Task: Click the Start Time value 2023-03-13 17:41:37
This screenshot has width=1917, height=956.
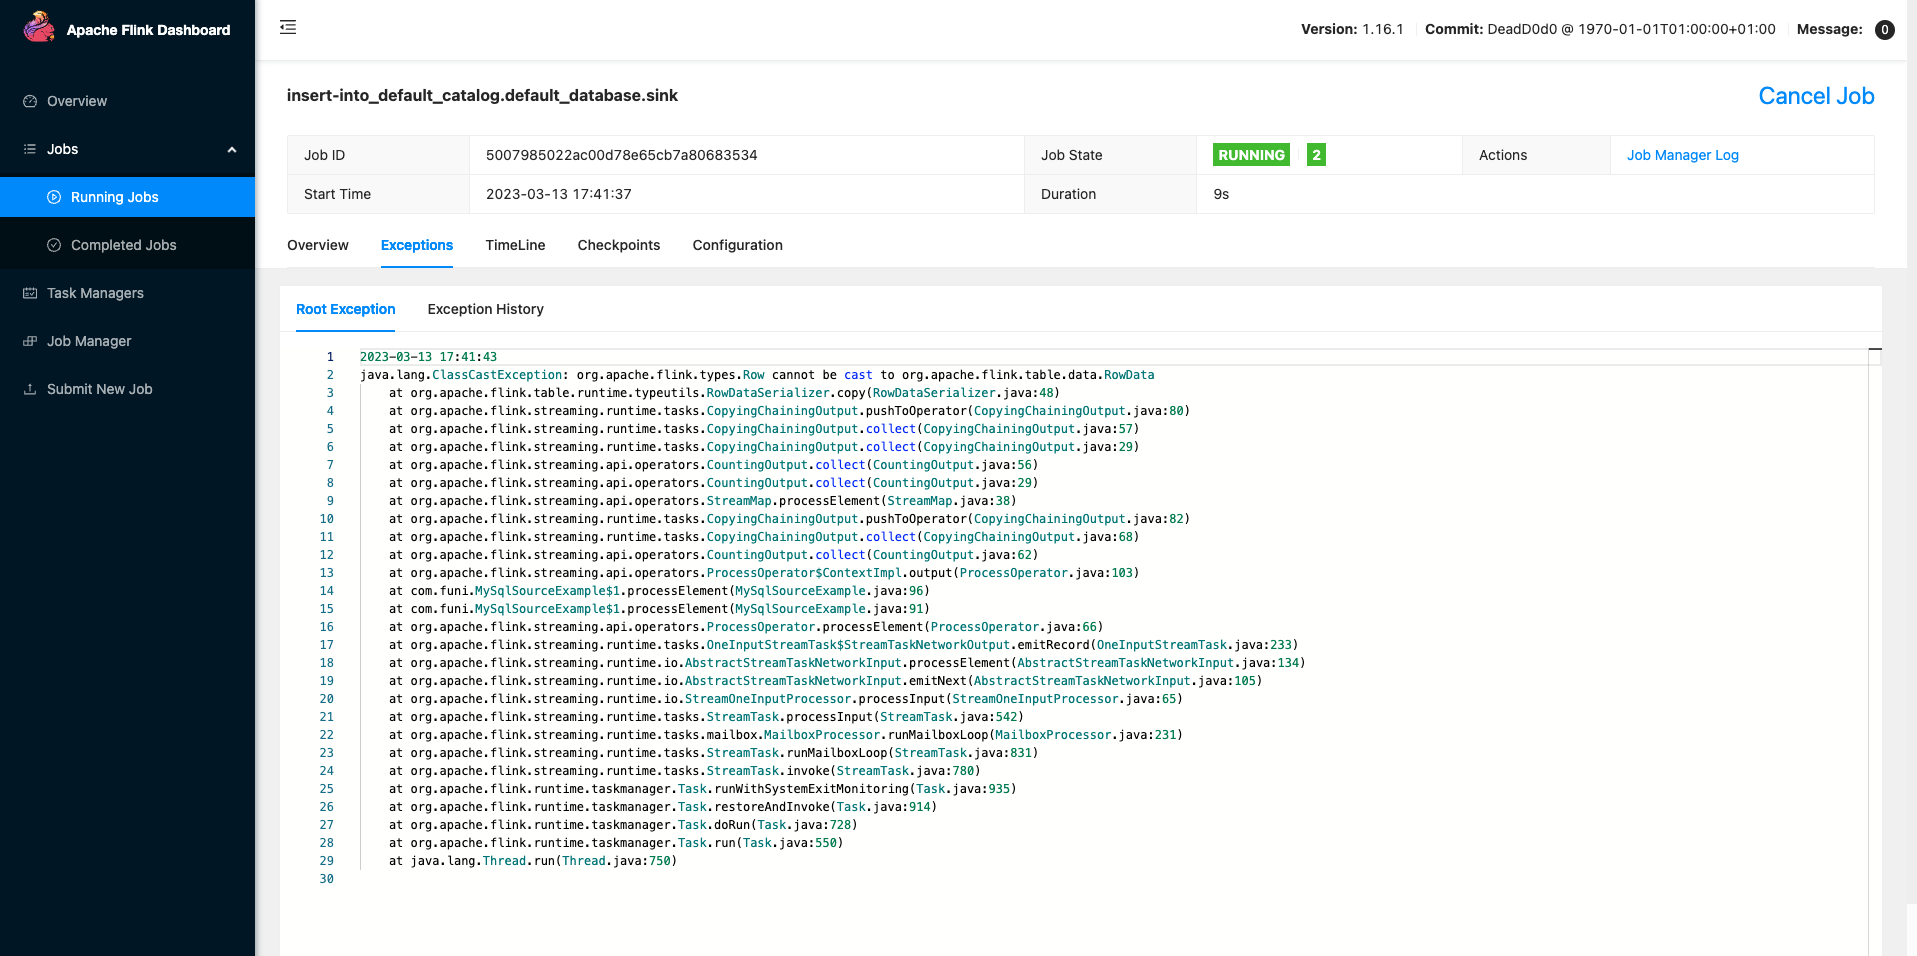Action: (559, 194)
